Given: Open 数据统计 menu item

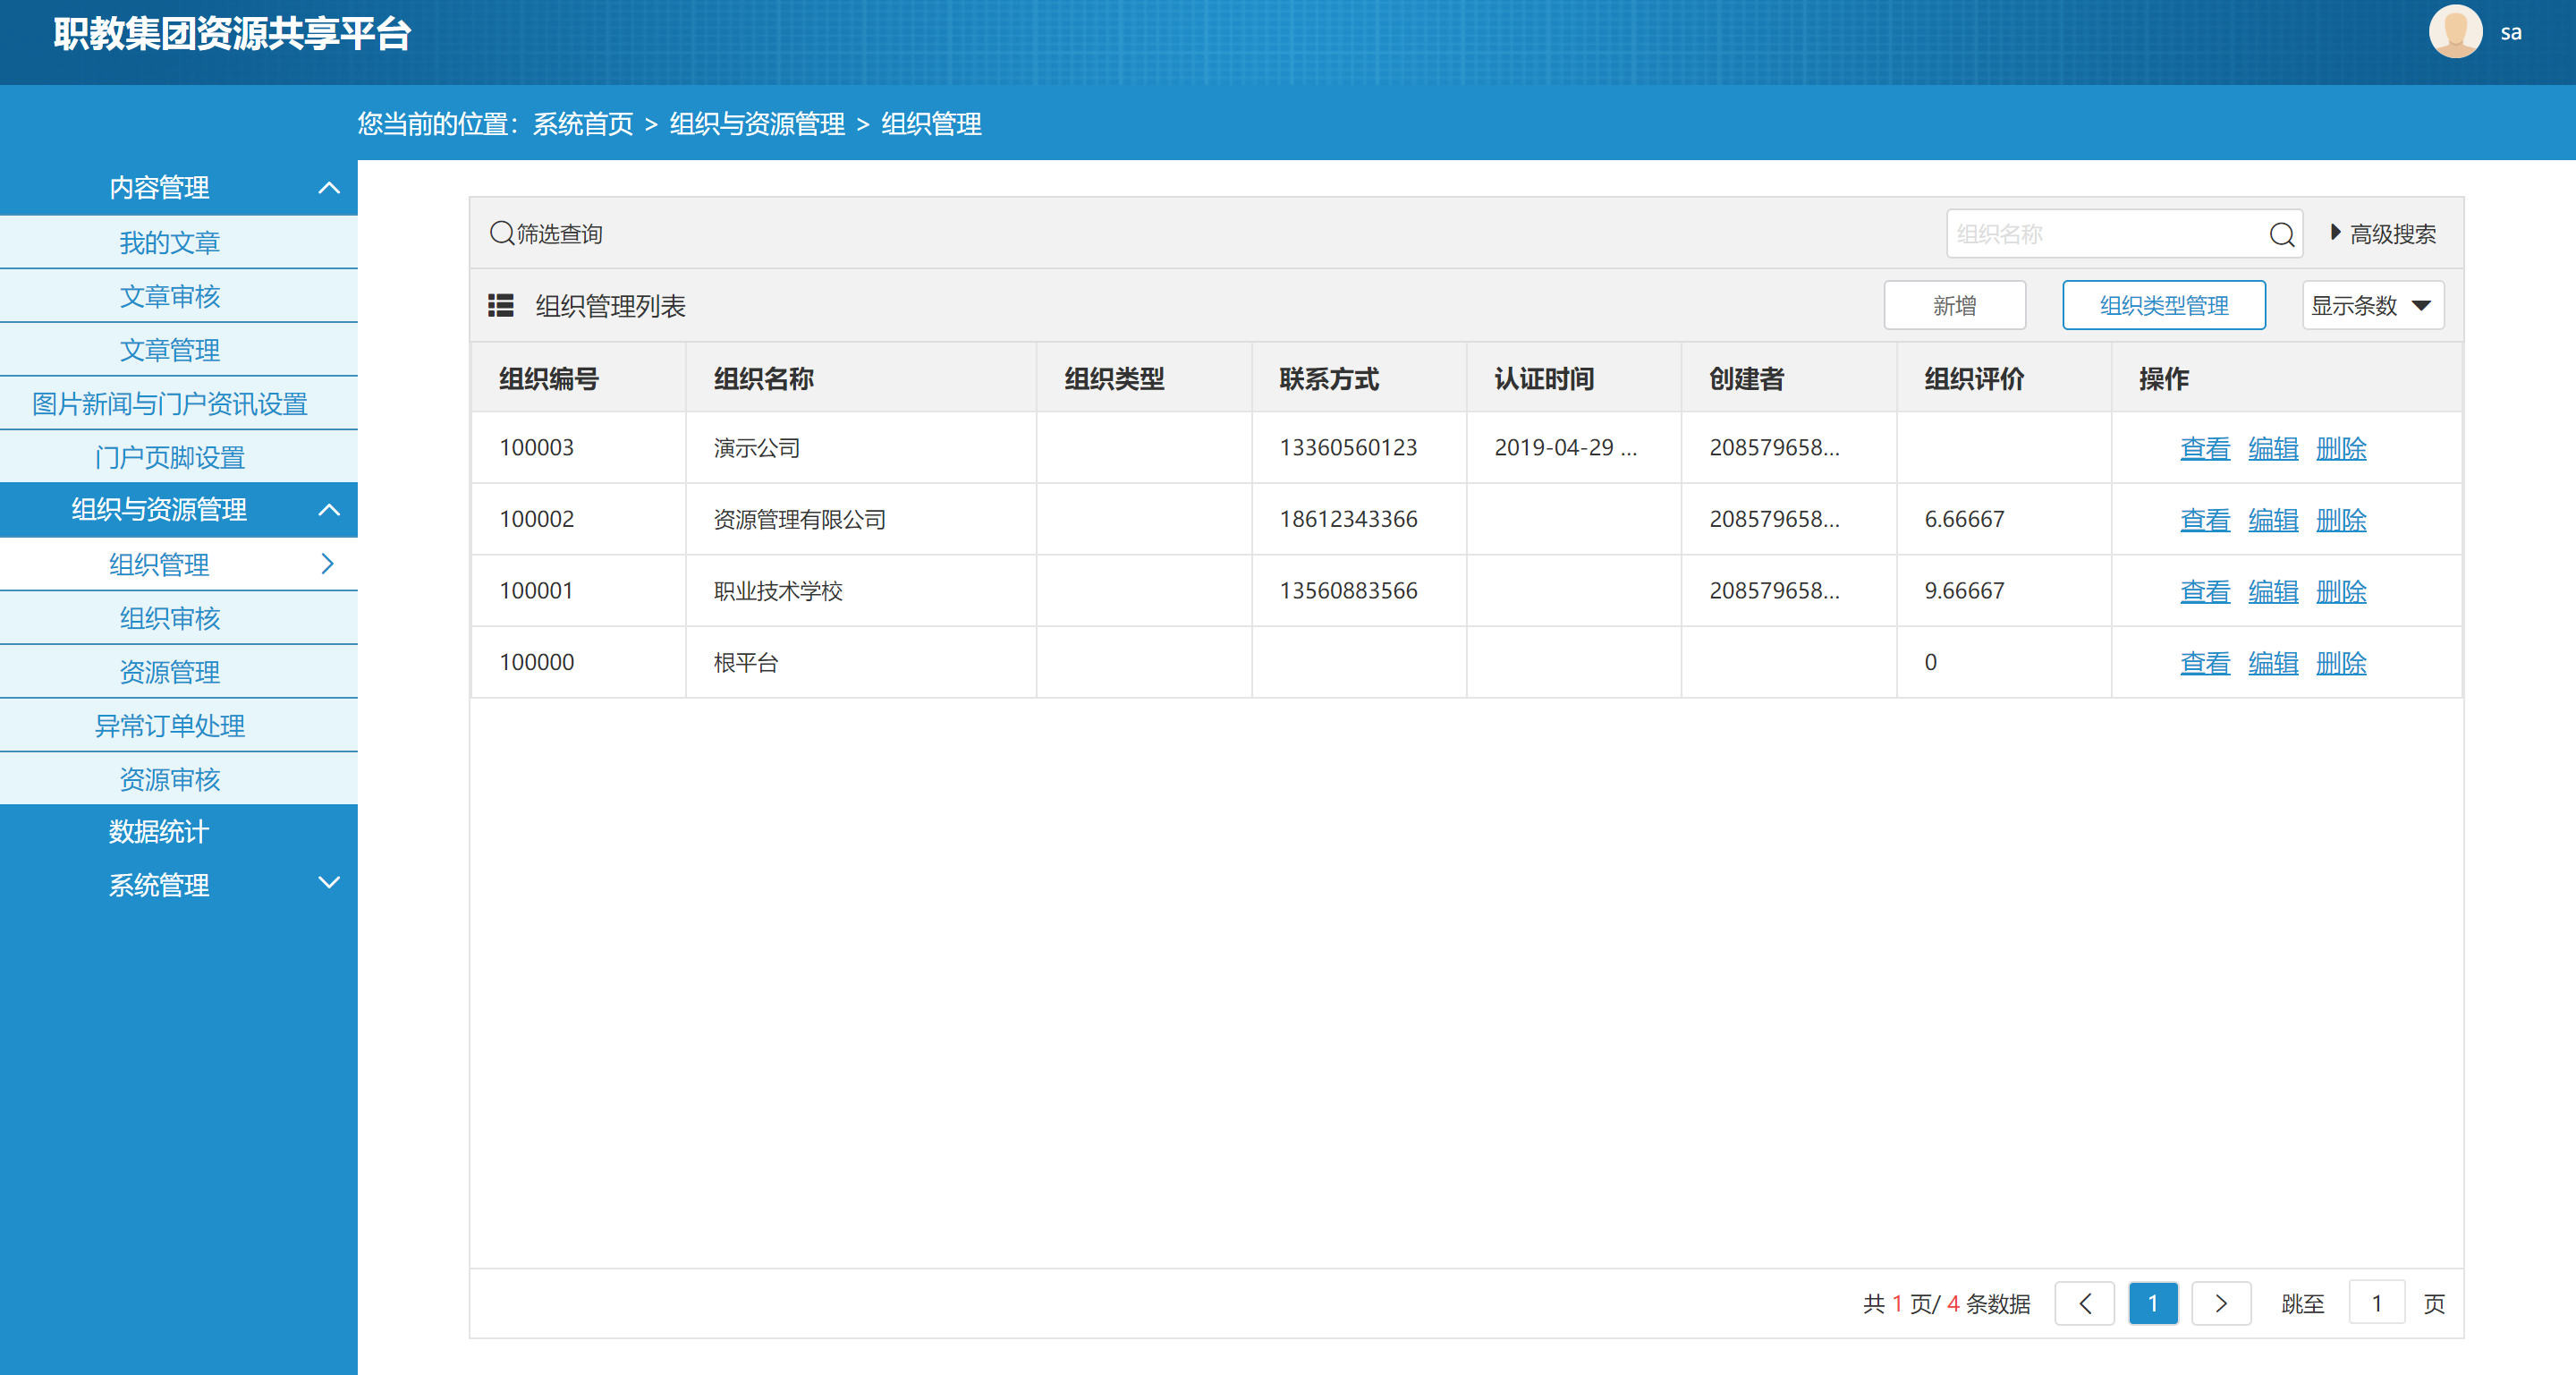Looking at the screenshot, I should click(x=159, y=831).
